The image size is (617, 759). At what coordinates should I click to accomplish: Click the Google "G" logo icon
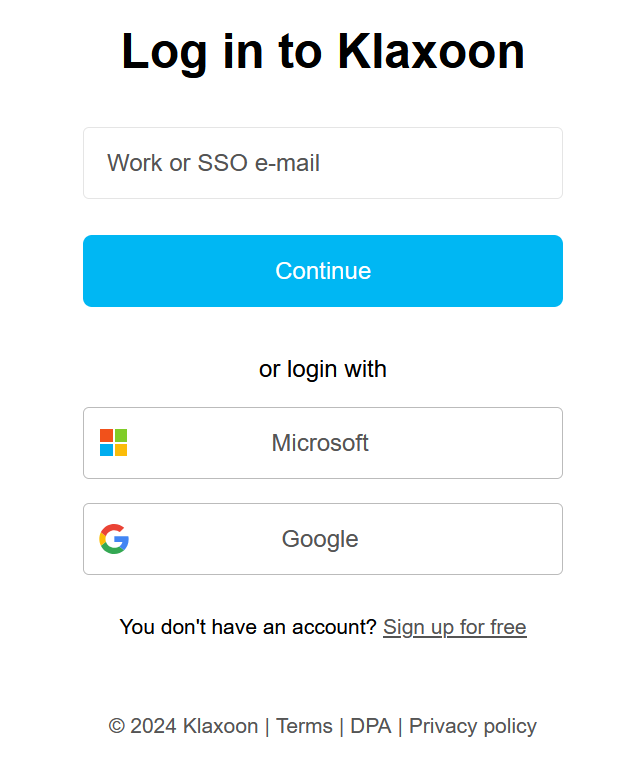(114, 539)
